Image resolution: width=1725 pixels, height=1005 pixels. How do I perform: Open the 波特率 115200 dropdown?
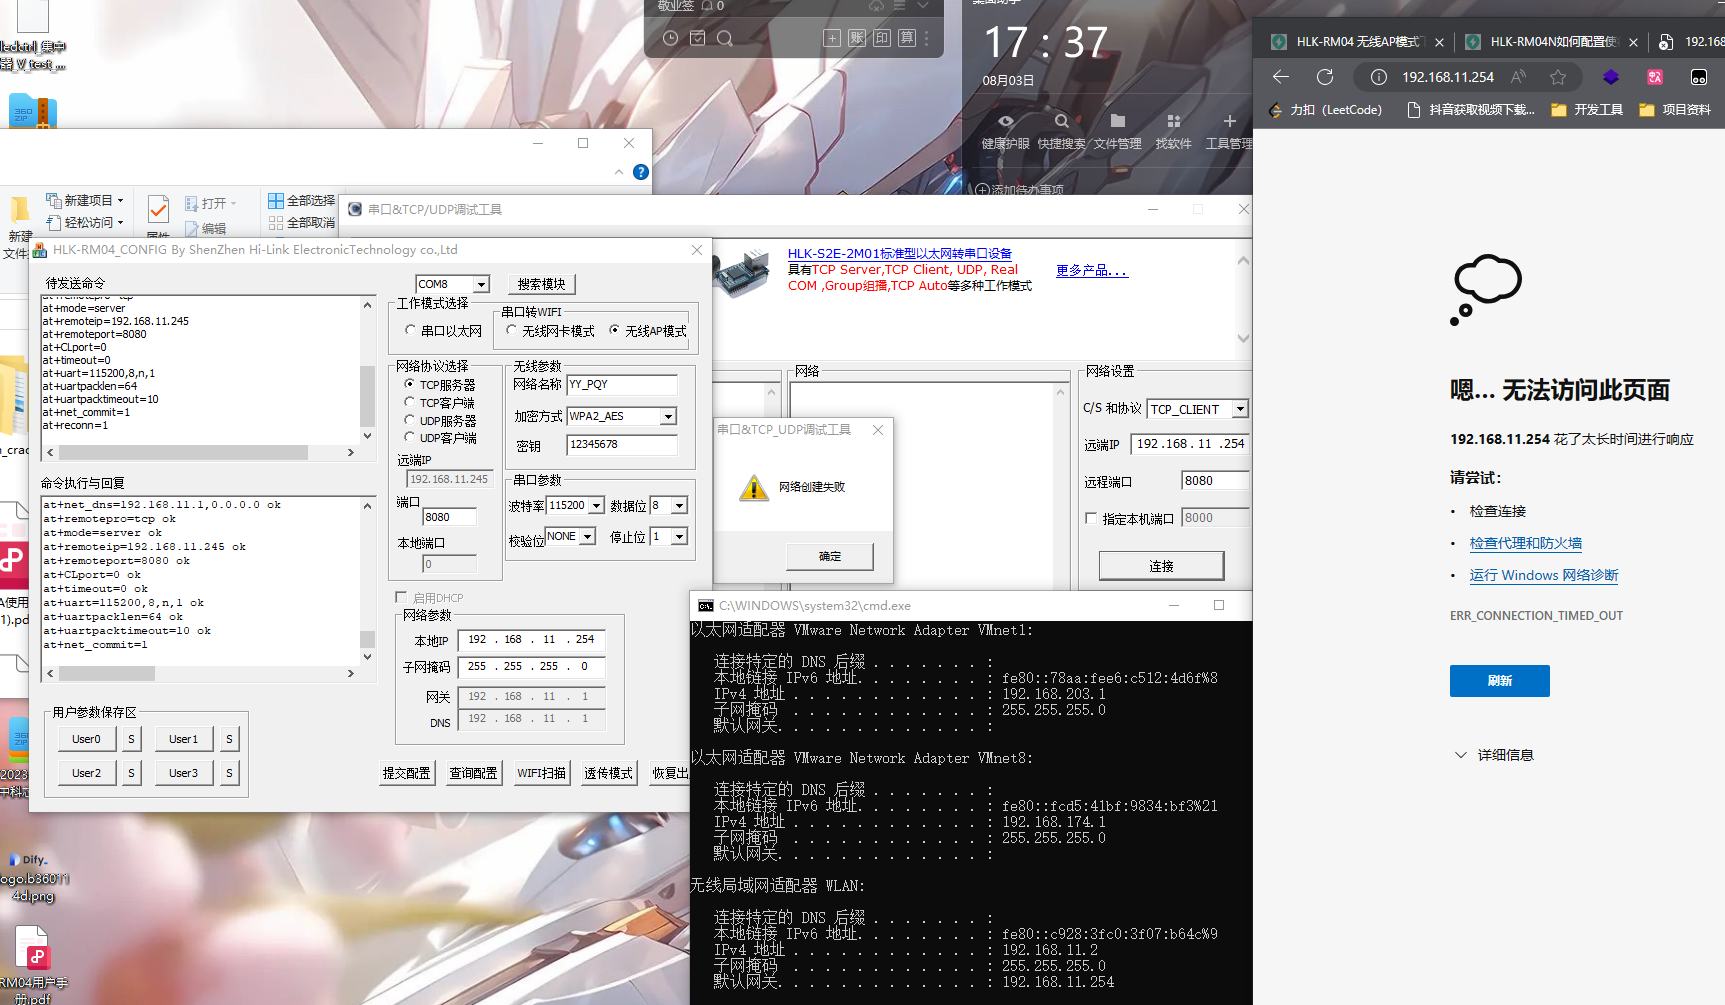[x=597, y=506]
